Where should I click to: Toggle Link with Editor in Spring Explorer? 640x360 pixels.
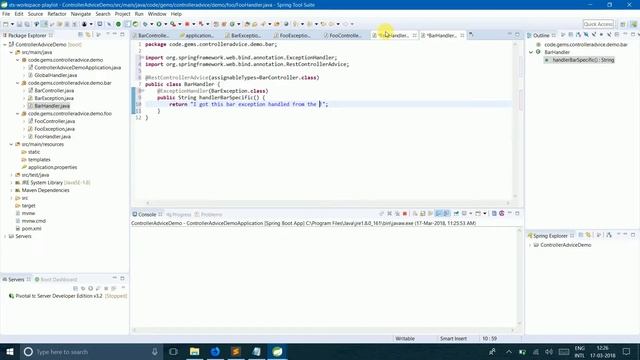[x=588, y=236]
